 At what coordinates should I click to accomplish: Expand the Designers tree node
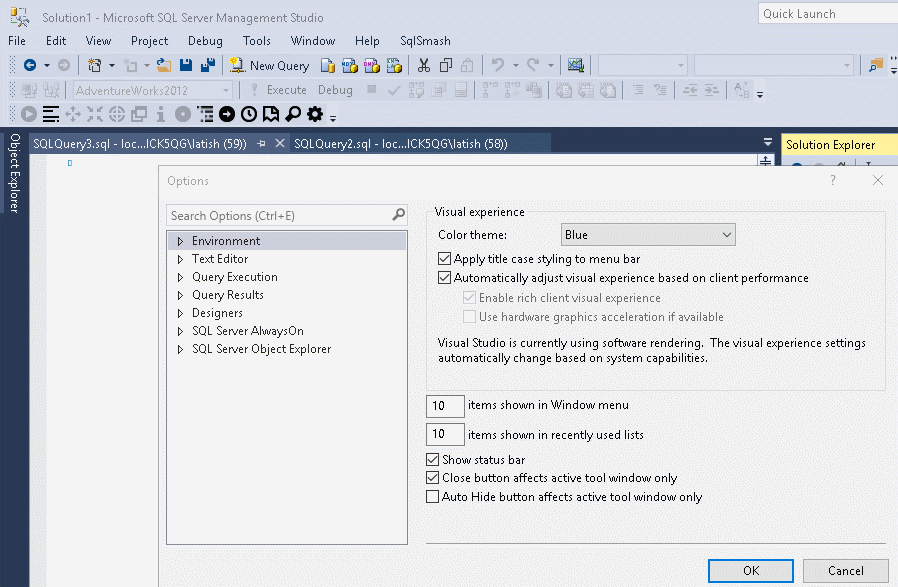[x=180, y=313]
